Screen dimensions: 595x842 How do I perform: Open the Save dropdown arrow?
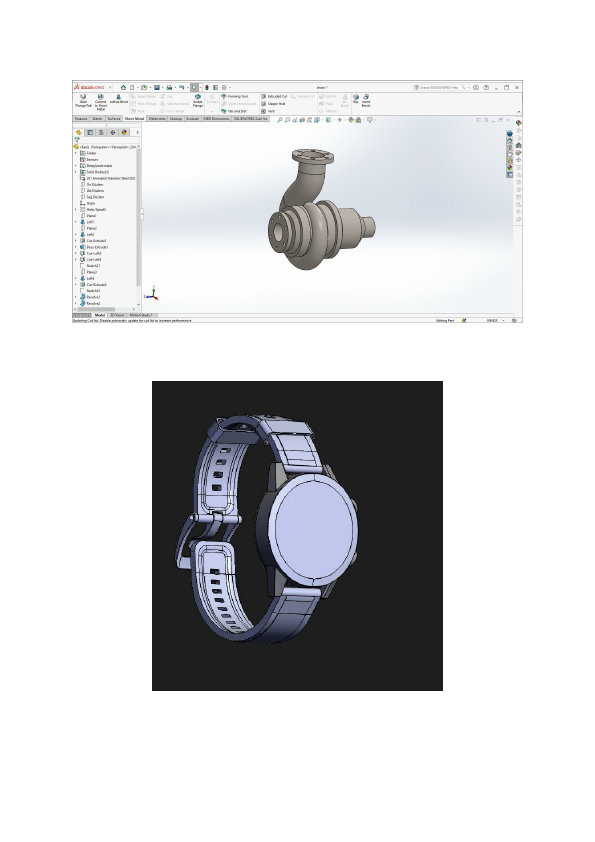point(162,88)
